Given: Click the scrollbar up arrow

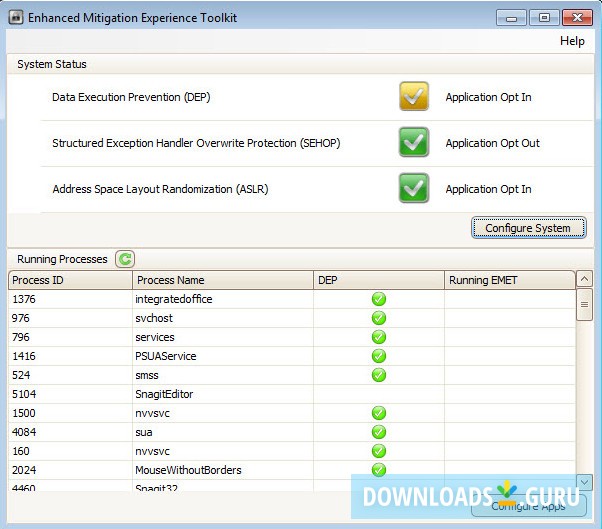Looking at the screenshot, I should pos(584,279).
